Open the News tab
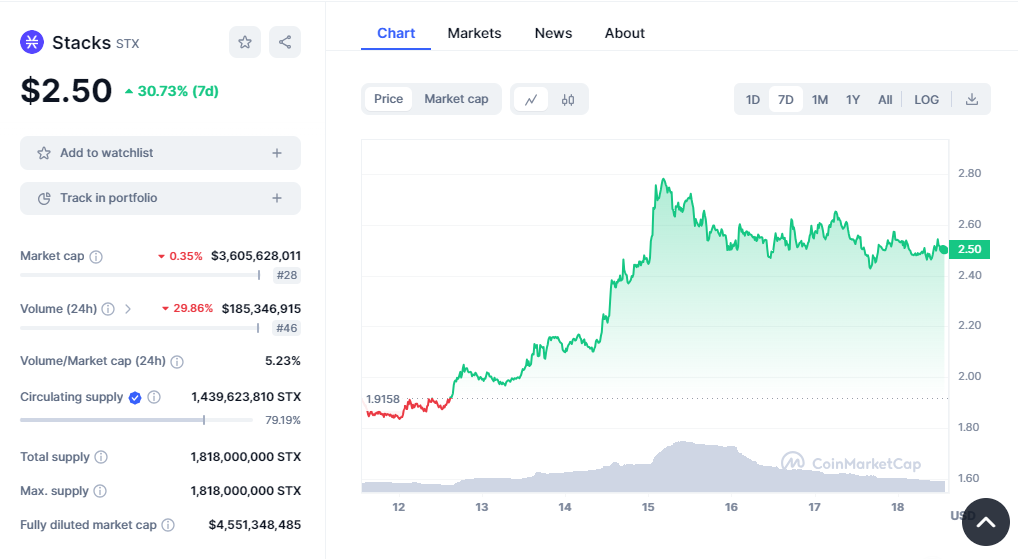This screenshot has height=559, width=1018. click(553, 33)
